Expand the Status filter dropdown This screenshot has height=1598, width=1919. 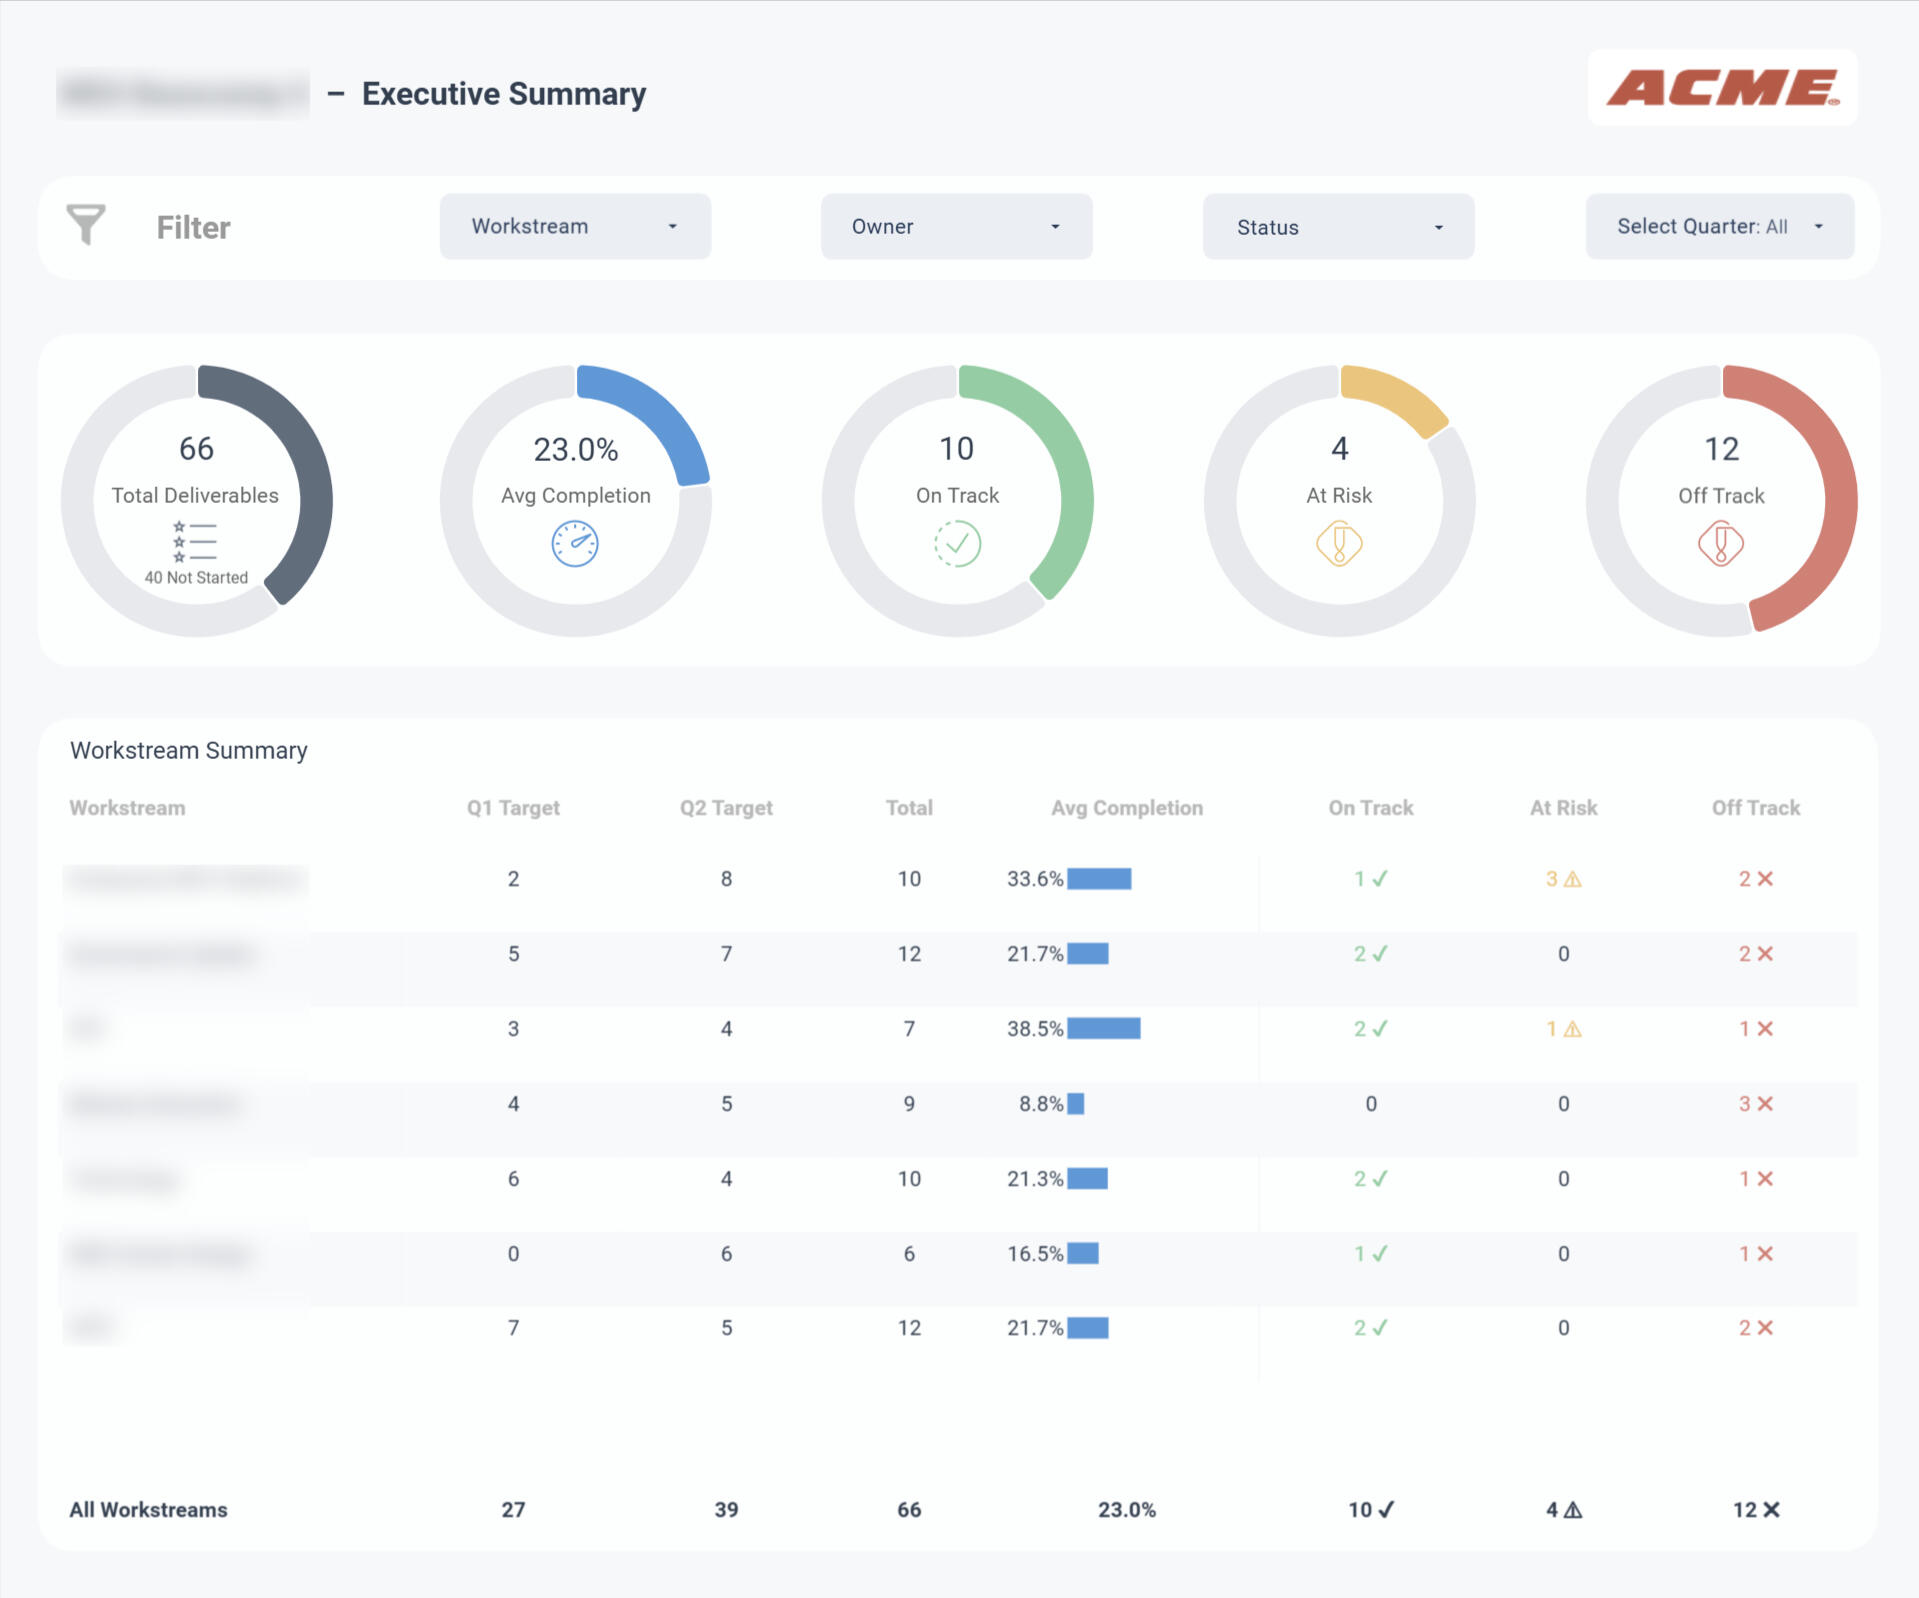[x=1337, y=226]
